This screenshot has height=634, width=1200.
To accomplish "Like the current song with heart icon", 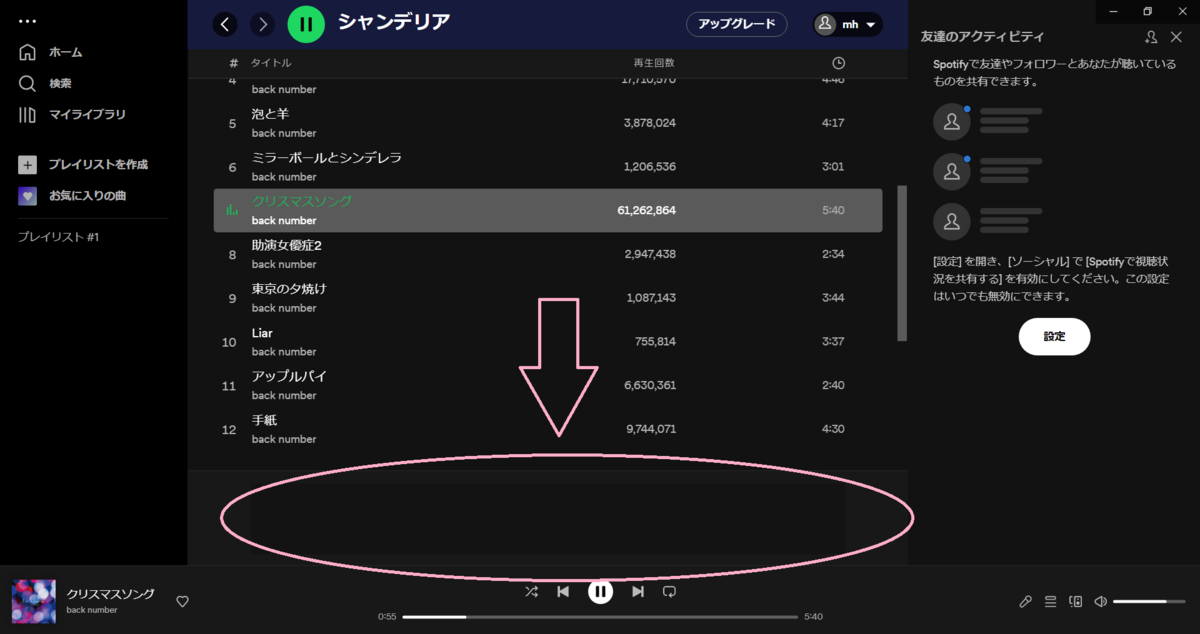I will coord(182,601).
